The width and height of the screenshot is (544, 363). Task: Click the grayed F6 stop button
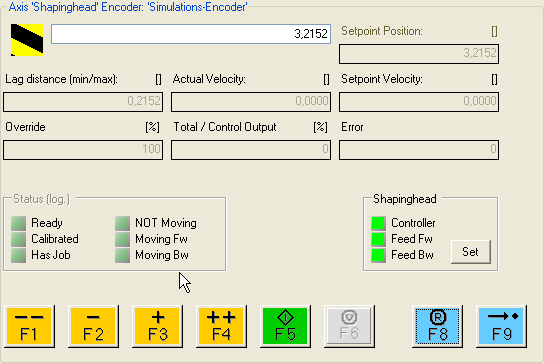tap(349, 326)
